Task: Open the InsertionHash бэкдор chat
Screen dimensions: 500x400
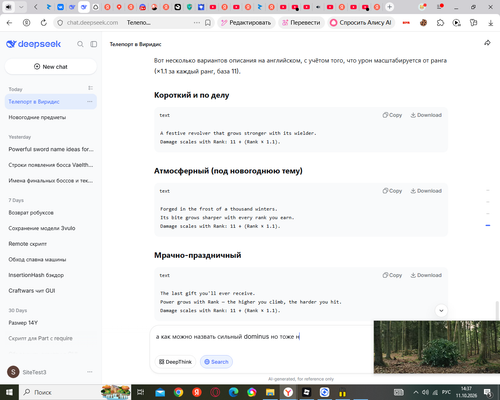Action: click(x=51, y=275)
